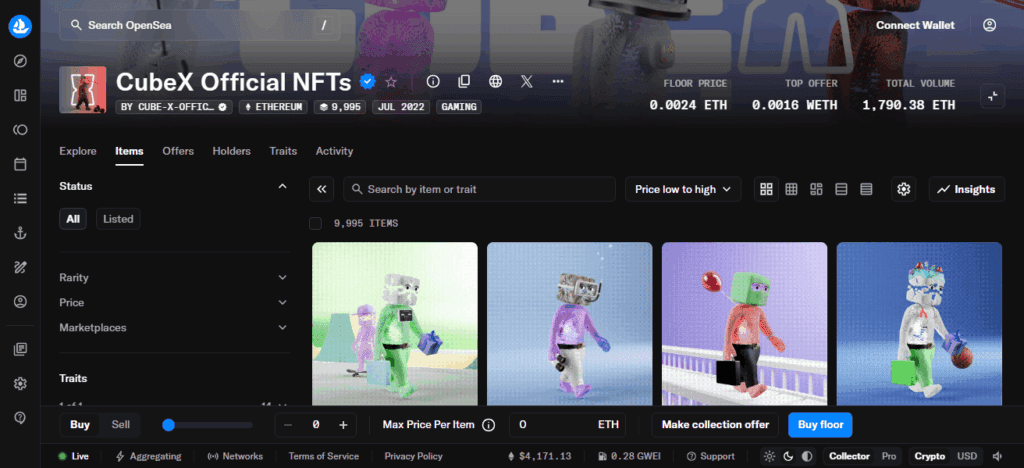Click the item quantity slider handle
This screenshot has width=1024, height=468.
[168, 425]
